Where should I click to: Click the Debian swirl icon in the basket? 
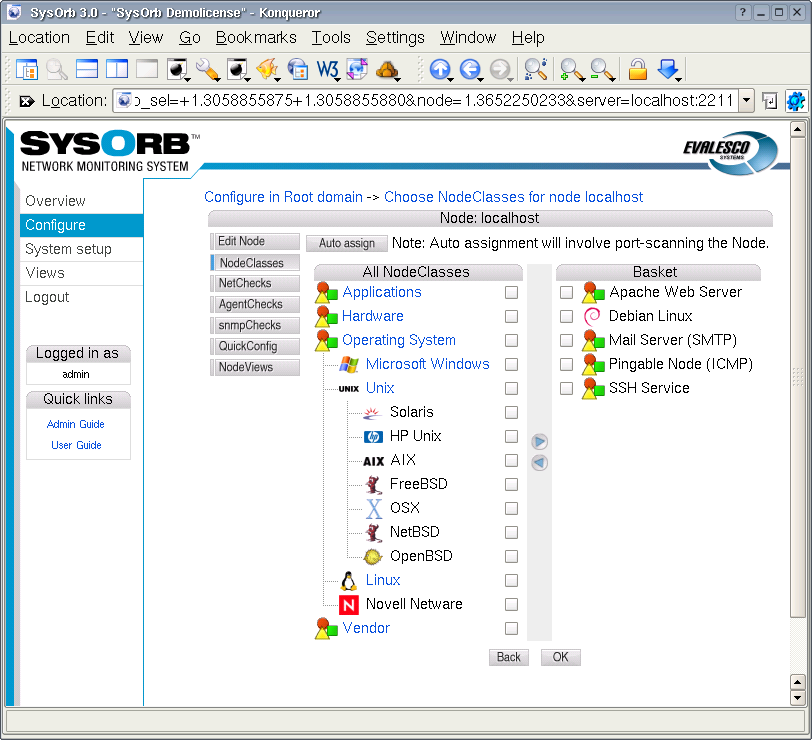pyautogui.click(x=592, y=316)
